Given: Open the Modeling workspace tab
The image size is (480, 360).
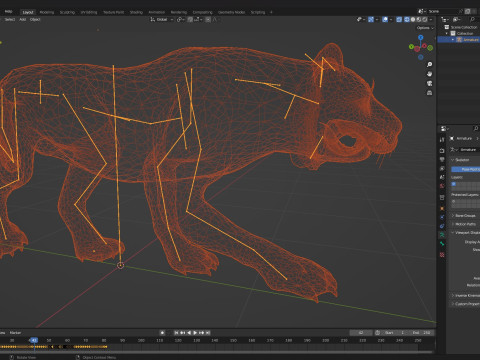Looking at the screenshot, I should click(47, 12).
